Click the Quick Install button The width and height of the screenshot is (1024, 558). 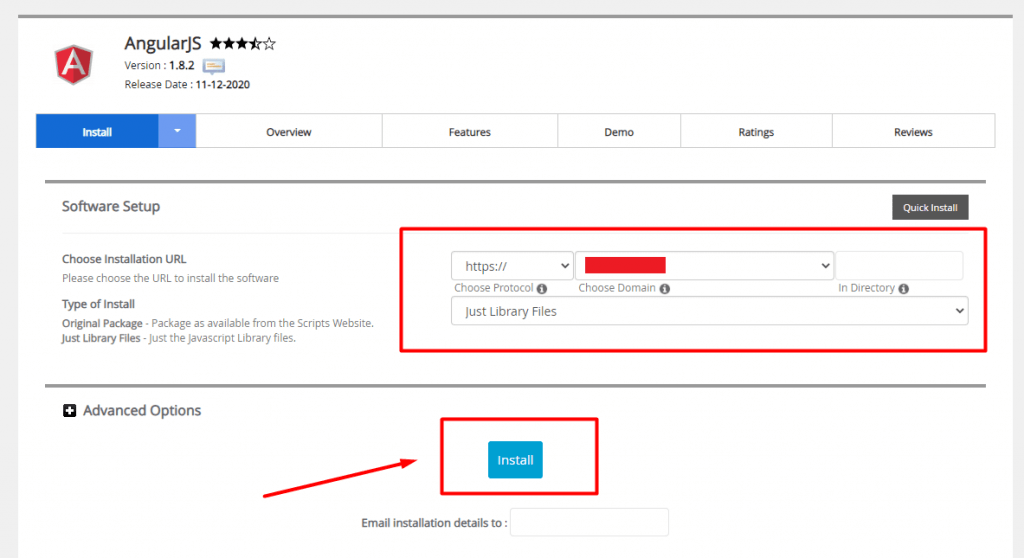(930, 207)
